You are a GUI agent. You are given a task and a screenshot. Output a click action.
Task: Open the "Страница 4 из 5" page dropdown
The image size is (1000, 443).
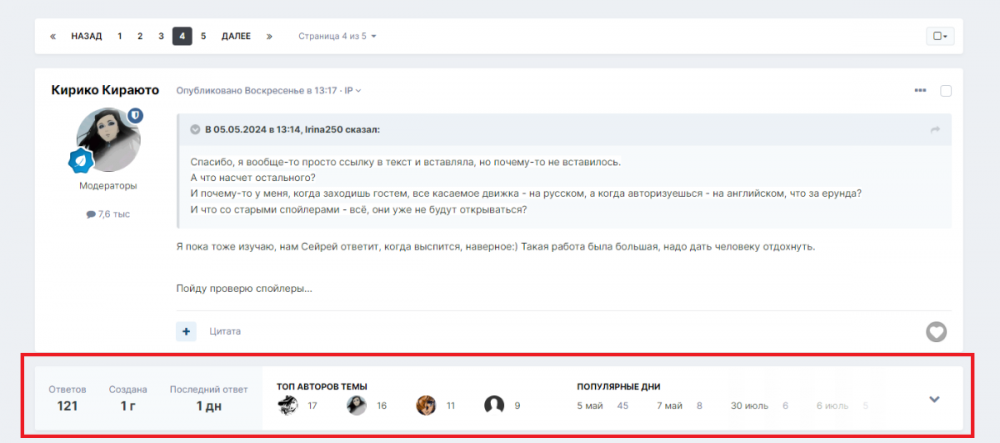337,36
